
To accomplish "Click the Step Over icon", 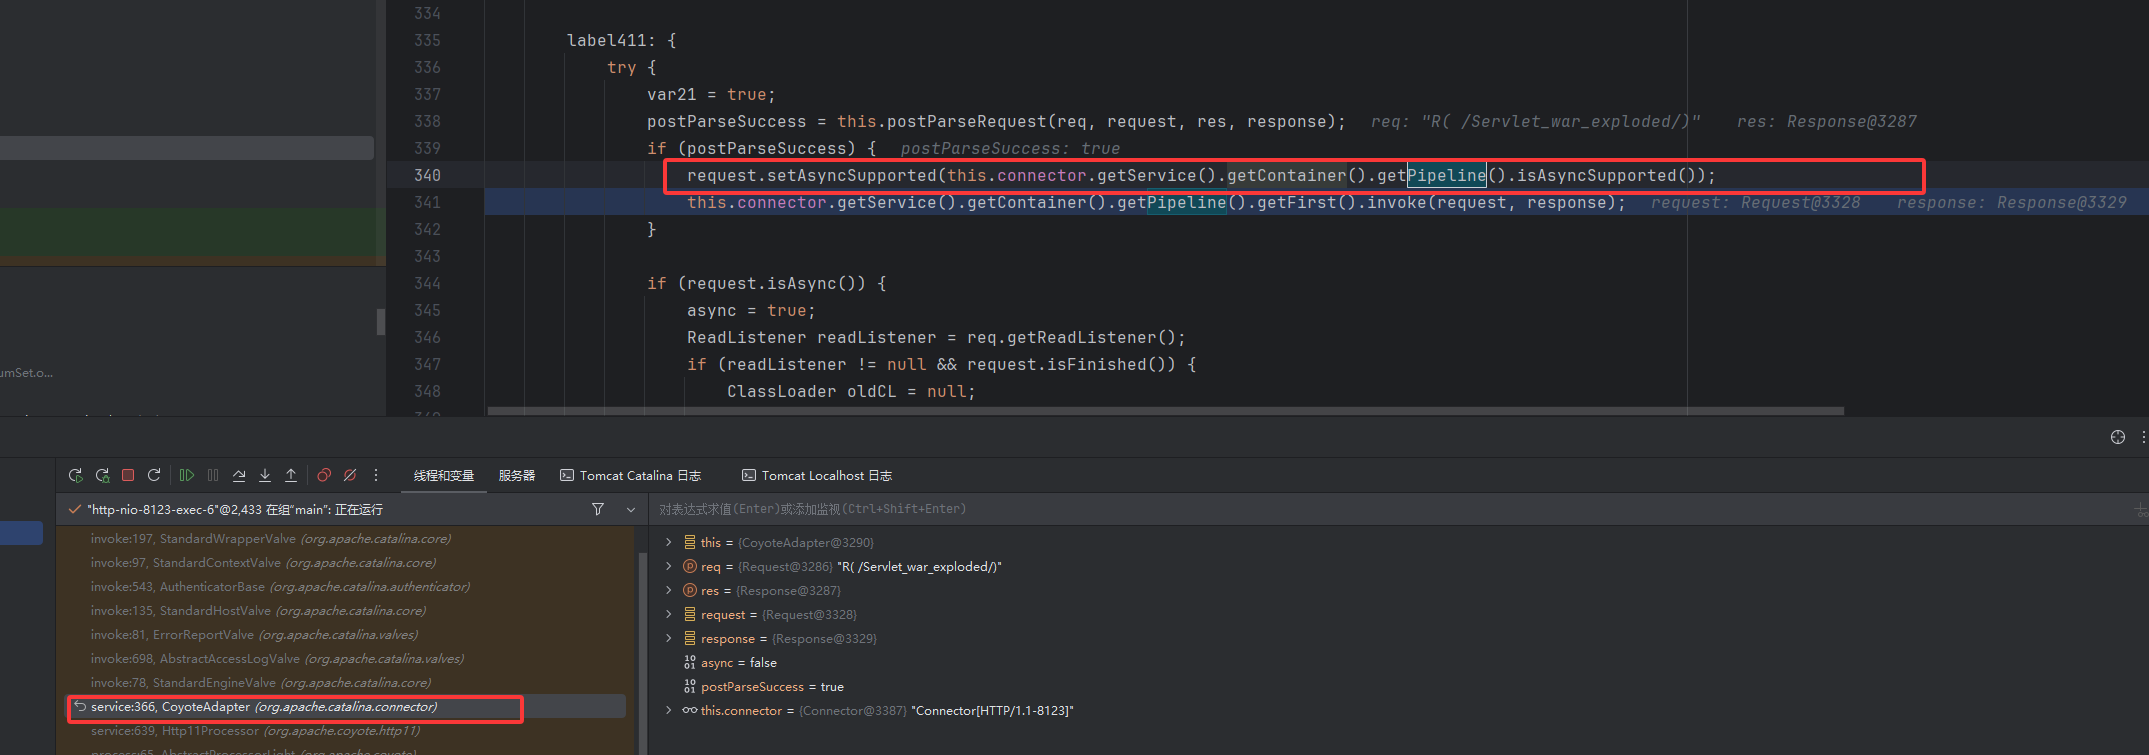I will coord(239,476).
